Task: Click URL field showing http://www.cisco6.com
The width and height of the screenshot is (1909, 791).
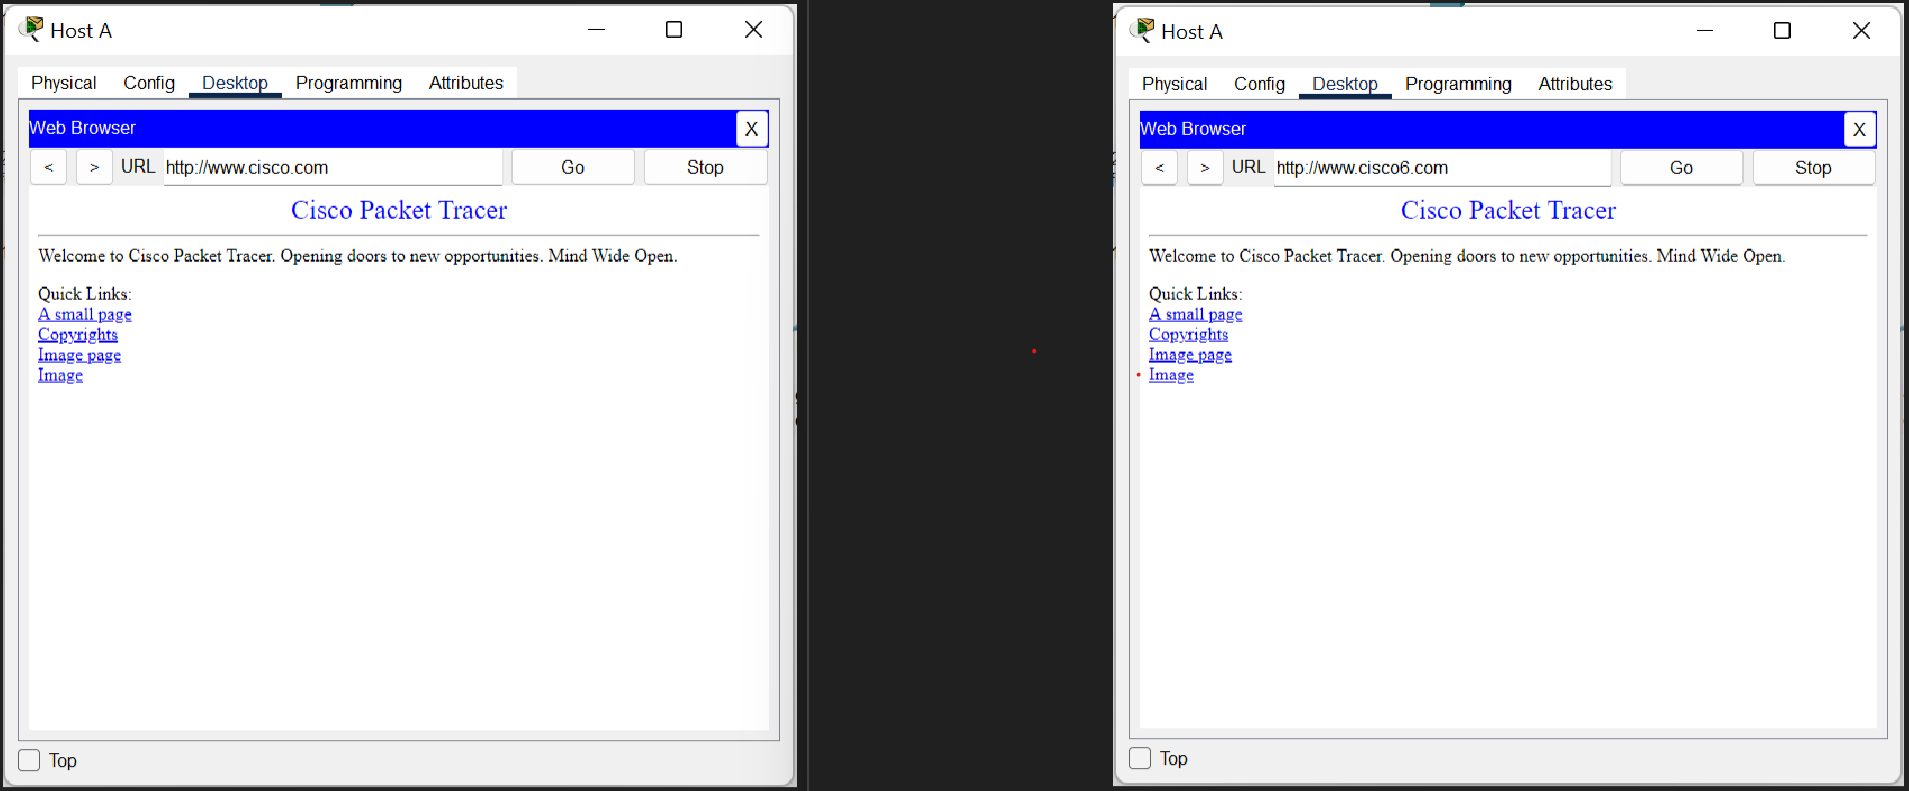Action: (x=1442, y=167)
